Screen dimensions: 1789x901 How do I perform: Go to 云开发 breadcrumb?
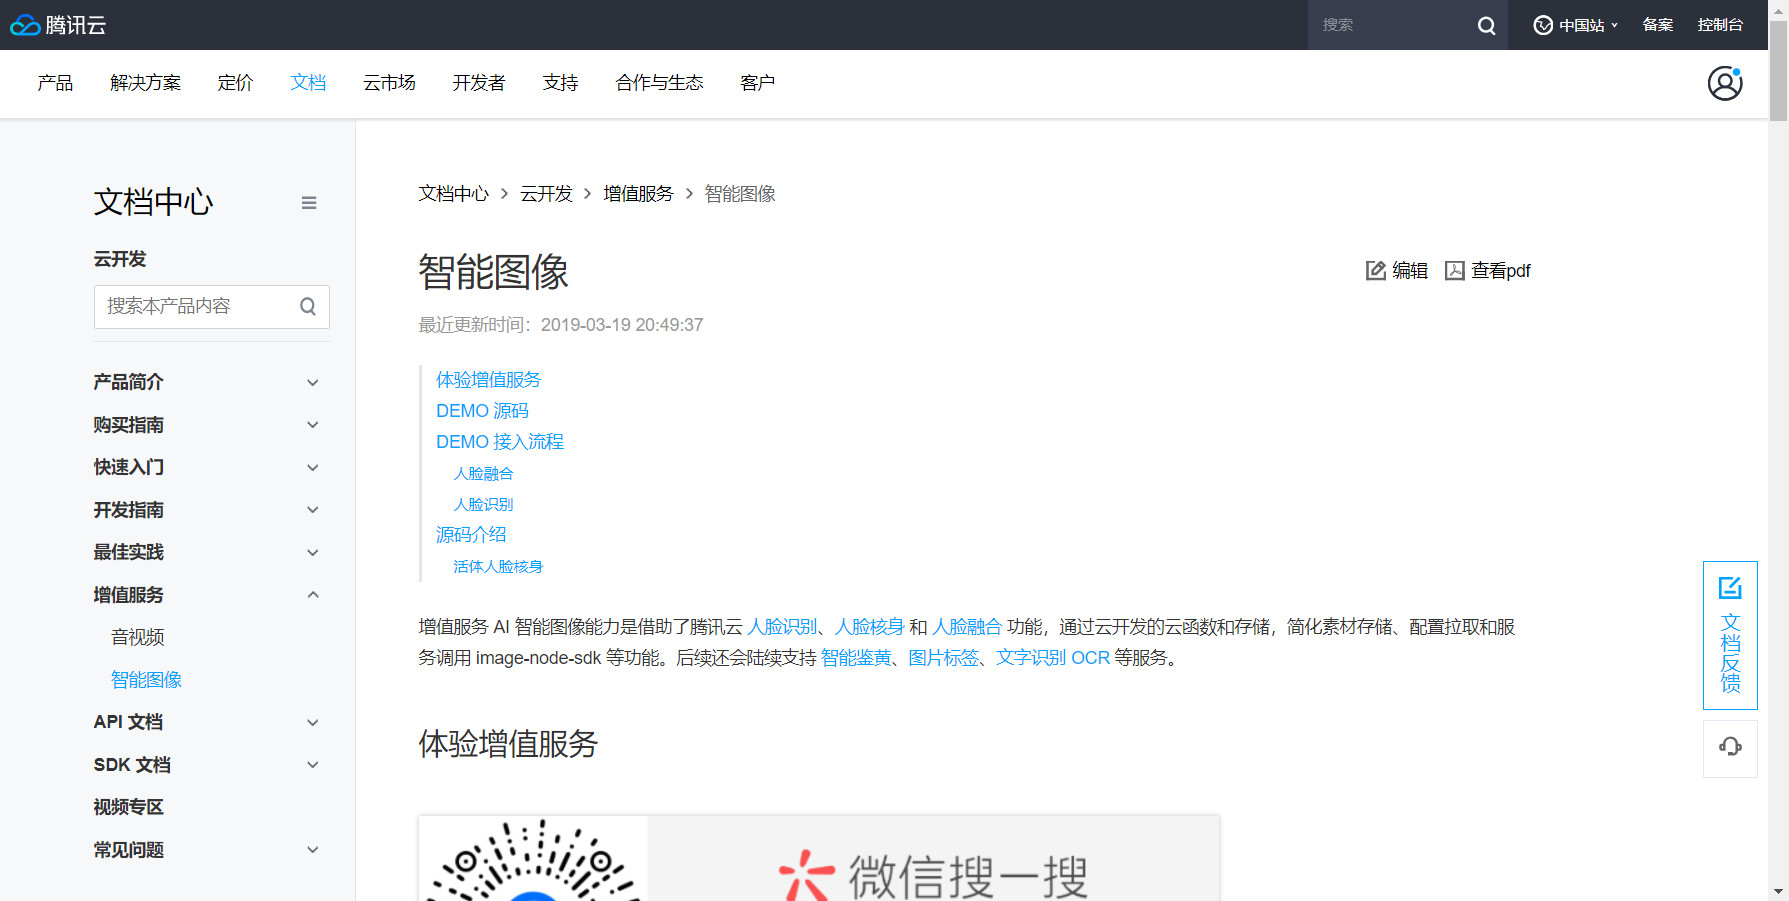546,194
